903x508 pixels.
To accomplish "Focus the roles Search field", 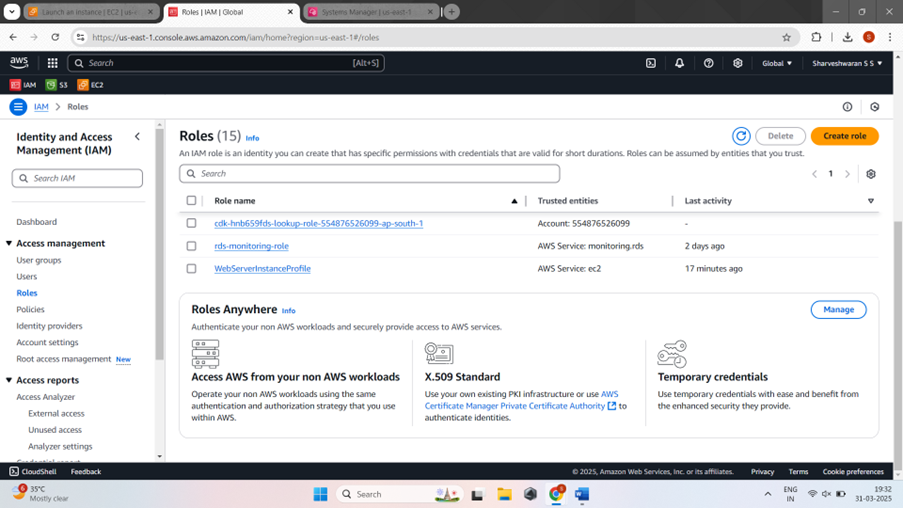I will [x=369, y=173].
